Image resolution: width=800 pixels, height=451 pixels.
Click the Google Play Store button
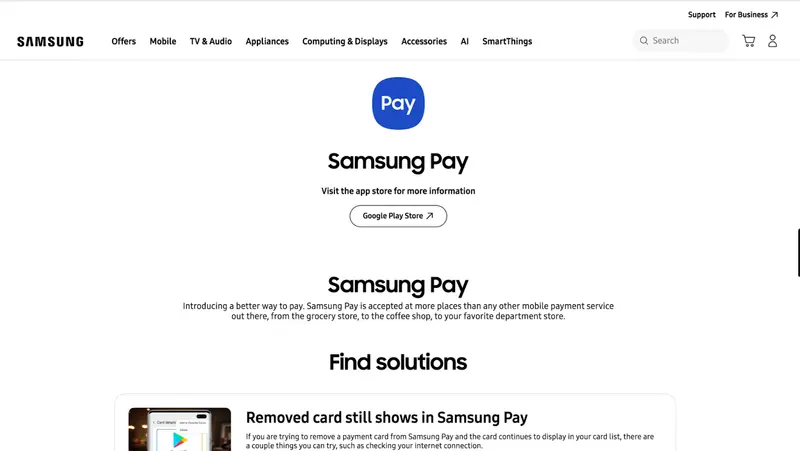[x=398, y=216]
